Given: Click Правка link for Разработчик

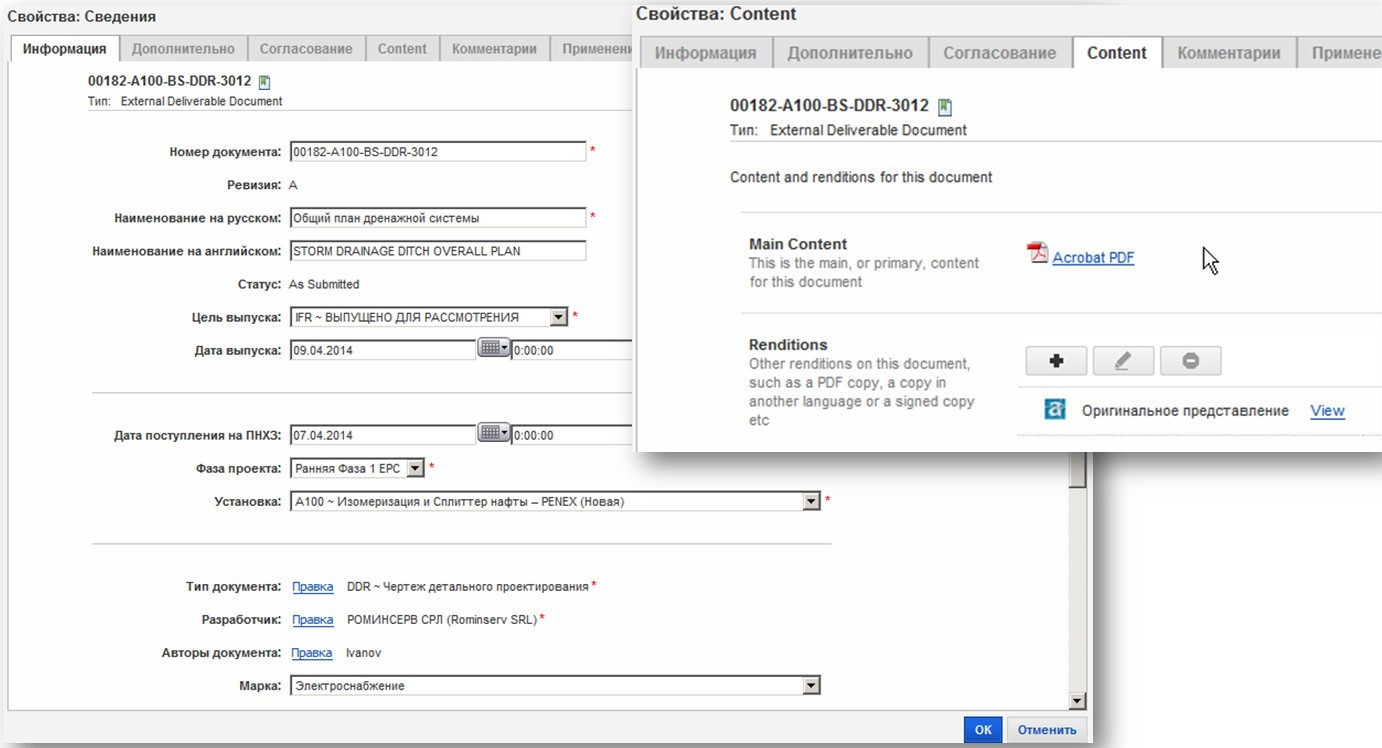Looking at the screenshot, I should pos(312,620).
